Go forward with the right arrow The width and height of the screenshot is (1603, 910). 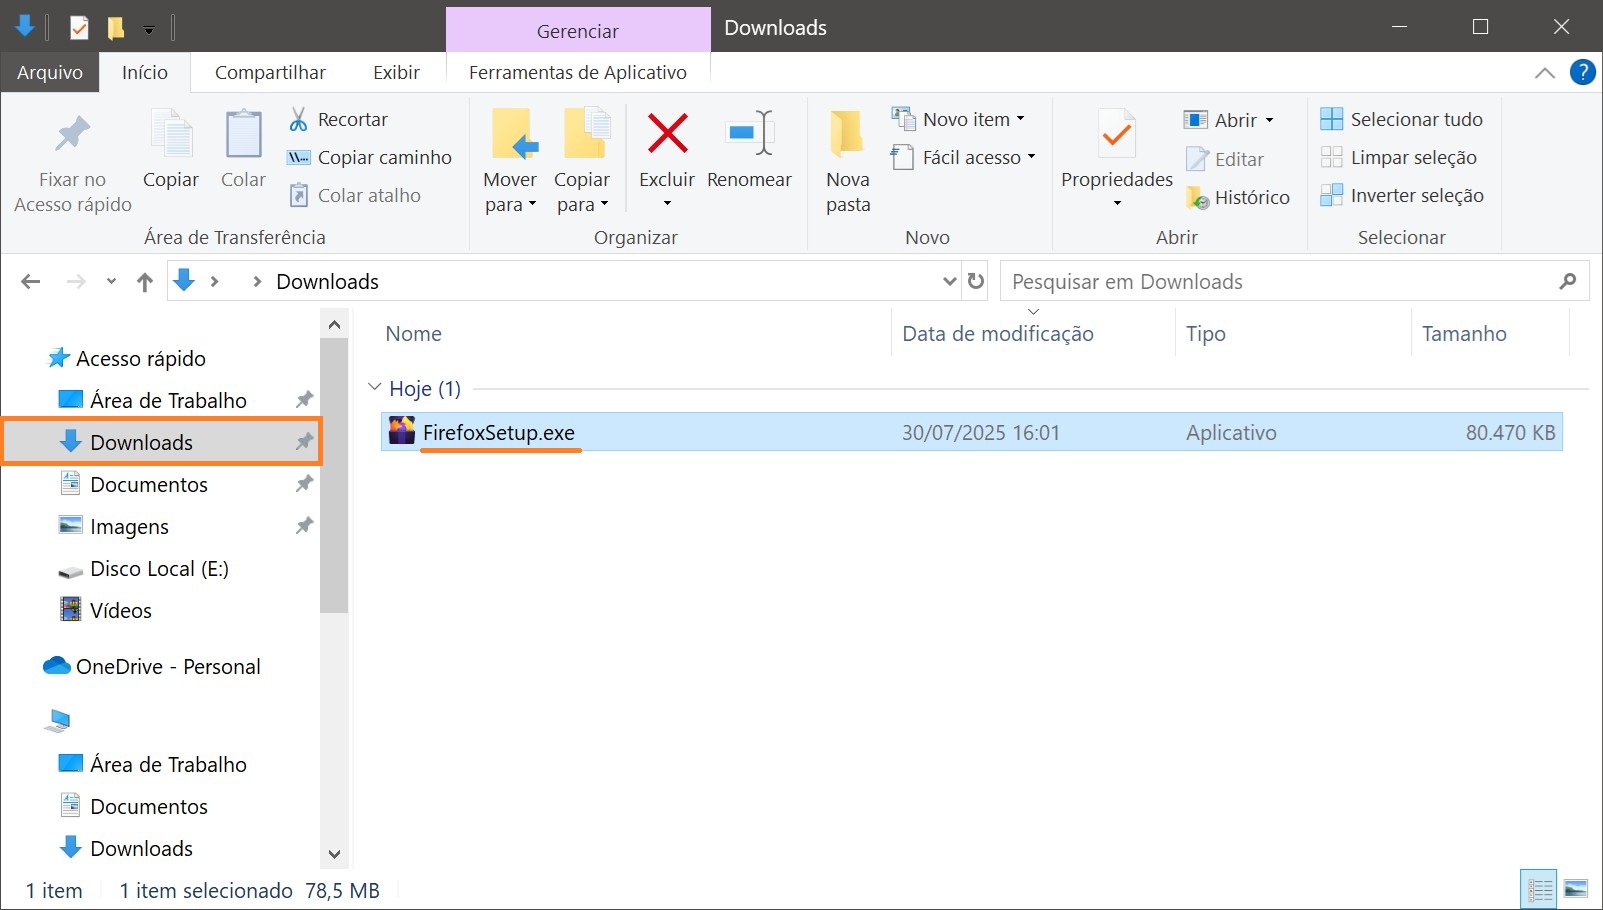[x=76, y=281]
